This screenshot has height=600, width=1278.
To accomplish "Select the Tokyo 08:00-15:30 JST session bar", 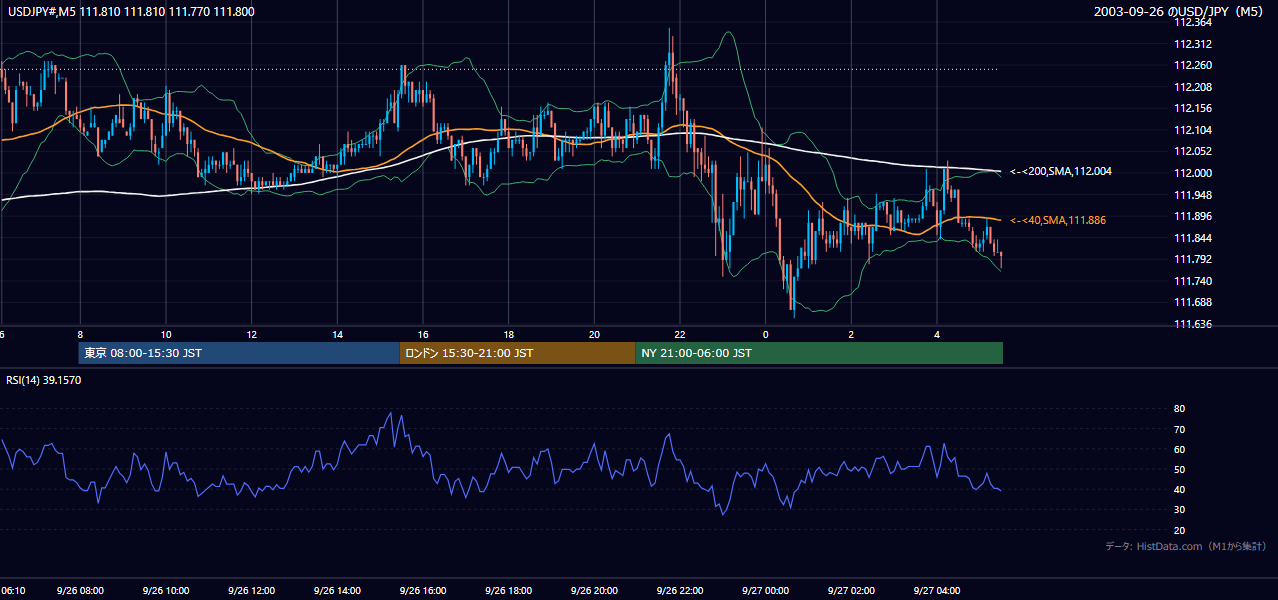I will (239, 353).
